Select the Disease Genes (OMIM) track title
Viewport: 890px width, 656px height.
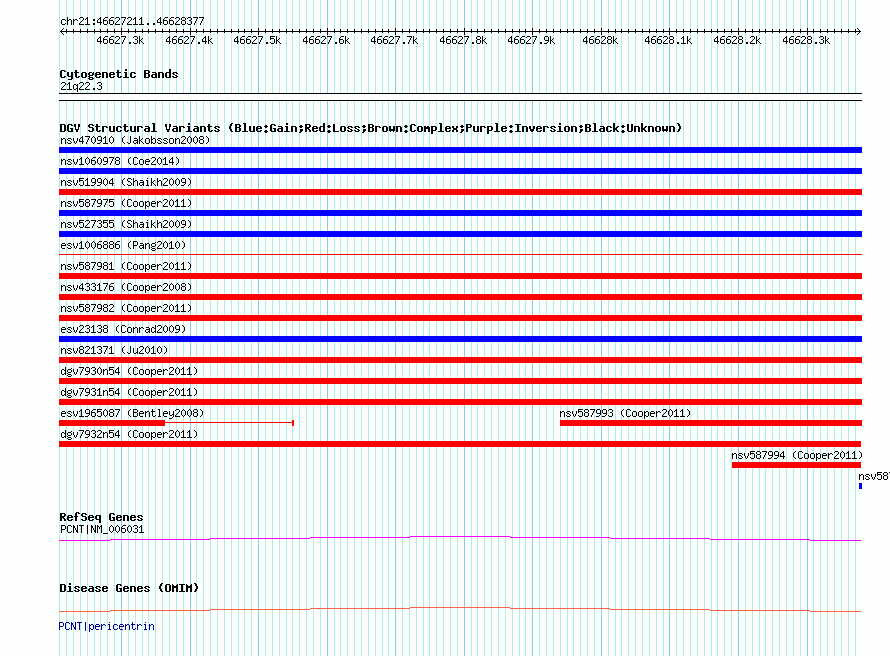point(129,588)
